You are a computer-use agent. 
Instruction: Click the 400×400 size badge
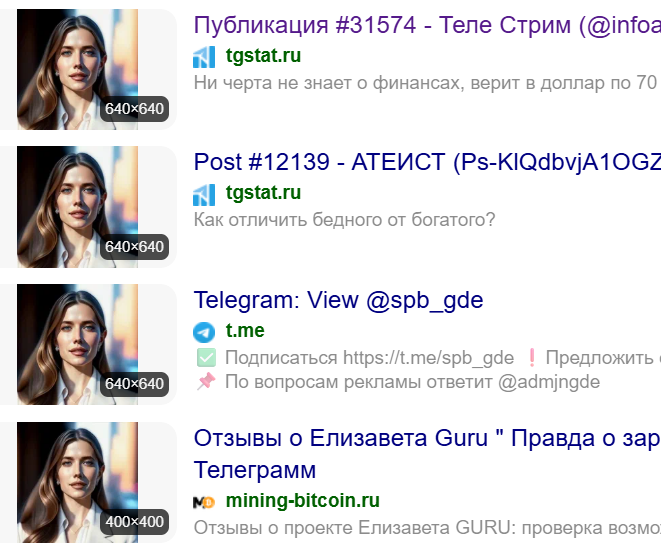point(134,522)
